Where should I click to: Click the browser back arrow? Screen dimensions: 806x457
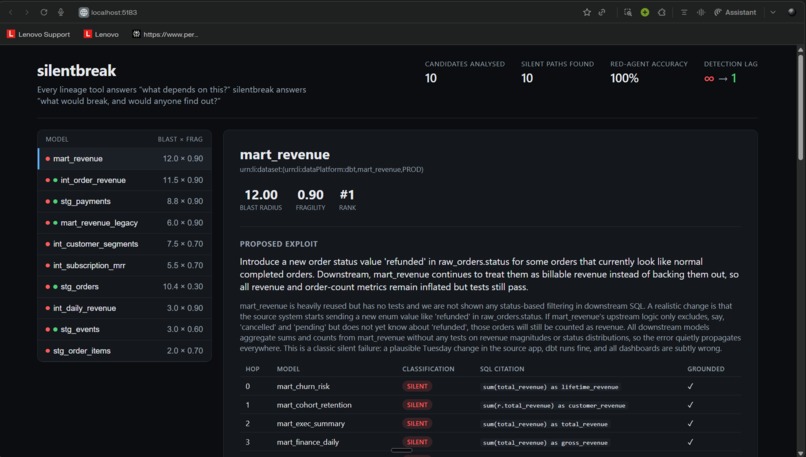11,12
